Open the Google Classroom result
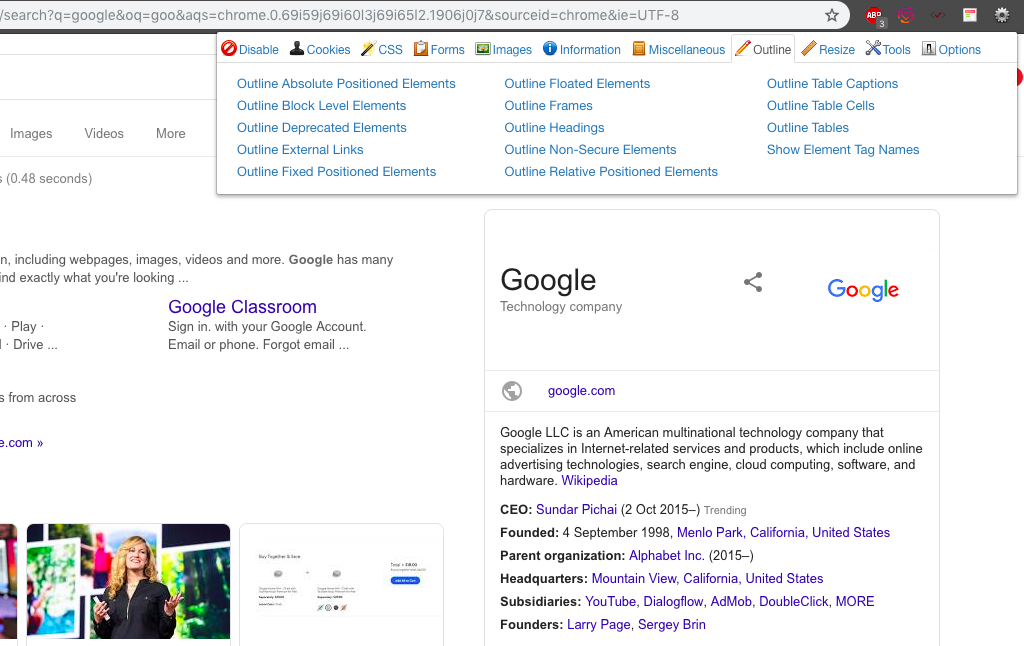 tap(242, 307)
